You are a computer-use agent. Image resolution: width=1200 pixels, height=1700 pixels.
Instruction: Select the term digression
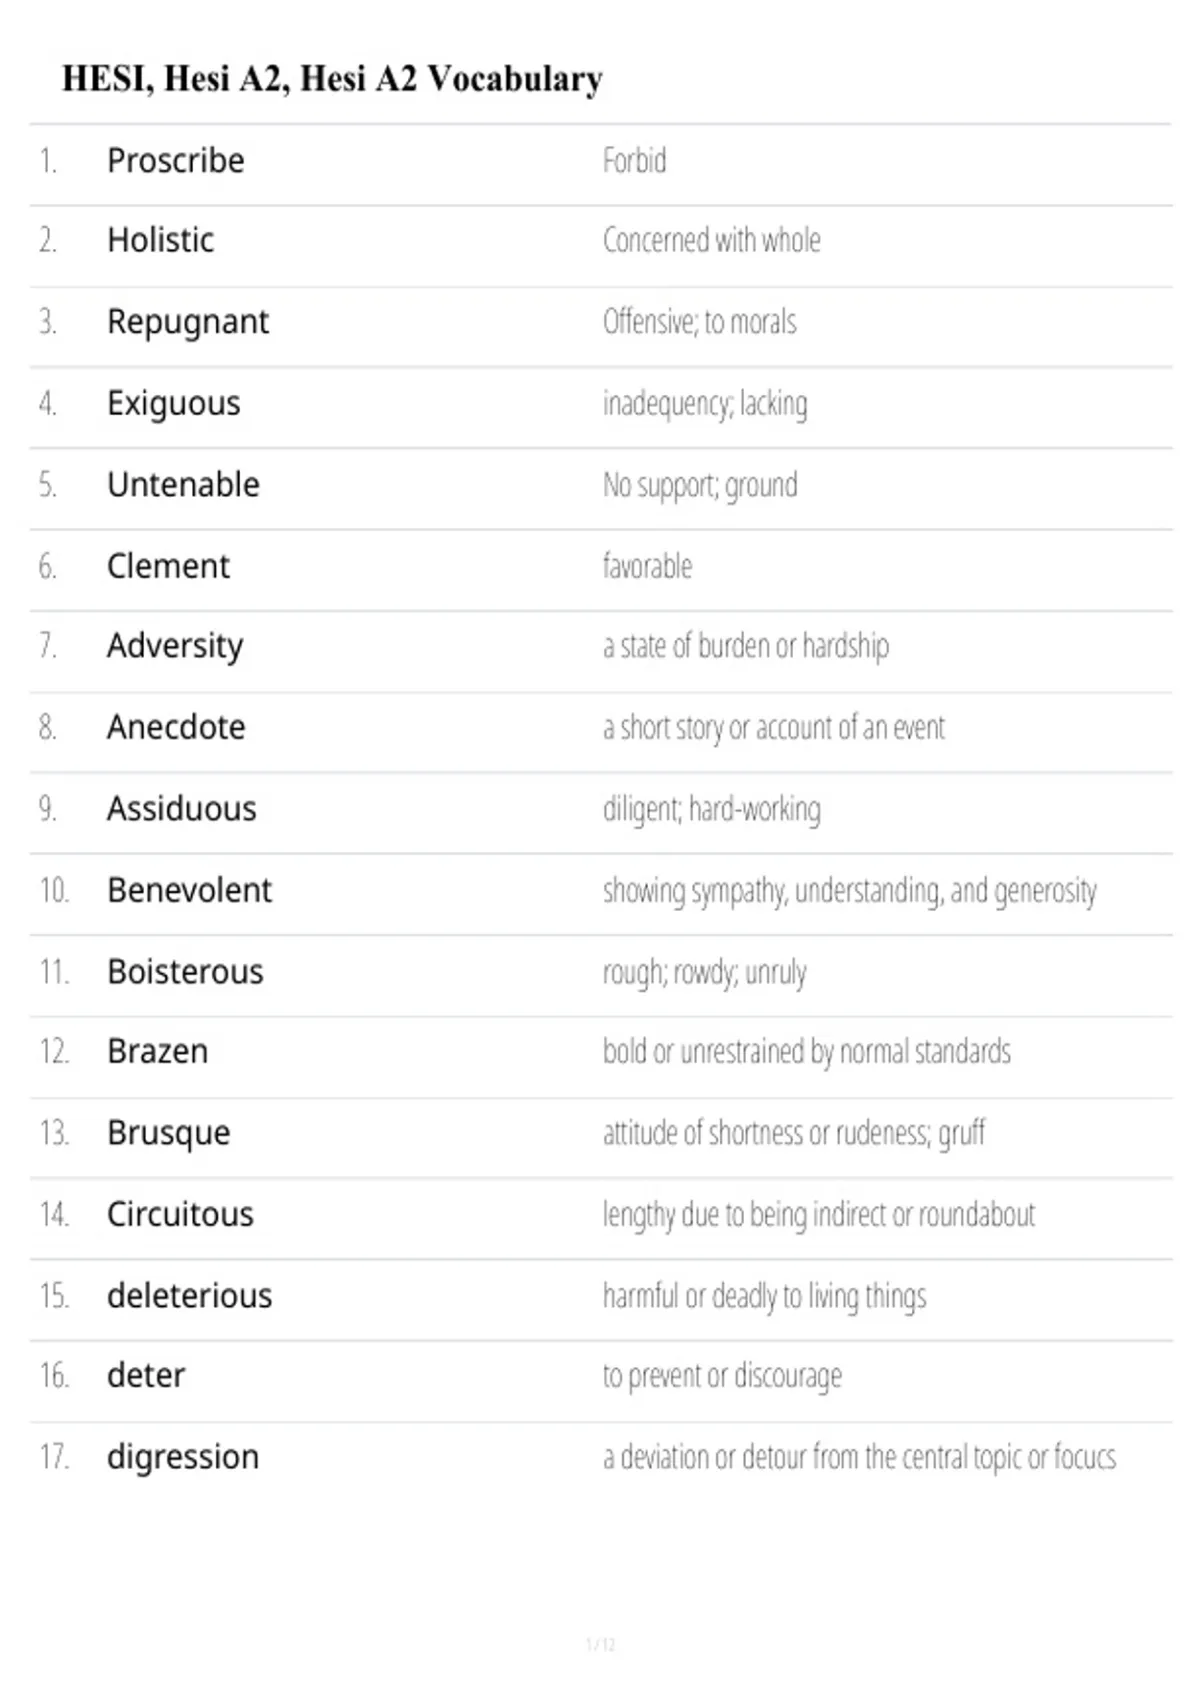(x=183, y=1458)
